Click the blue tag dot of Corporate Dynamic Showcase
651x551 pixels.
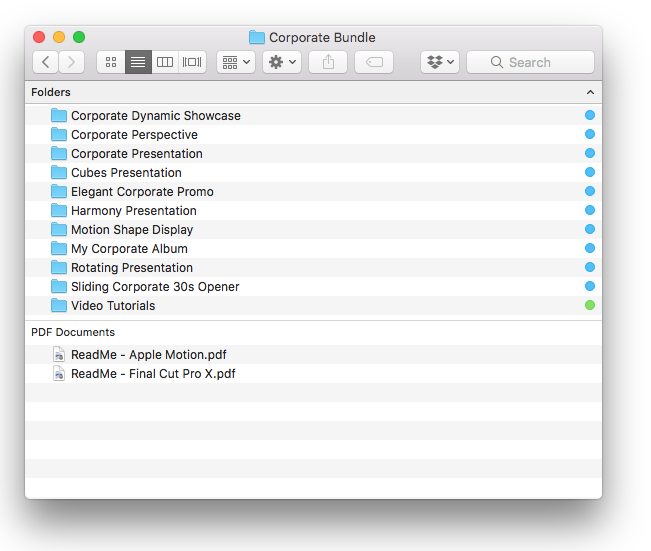pyautogui.click(x=590, y=115)
